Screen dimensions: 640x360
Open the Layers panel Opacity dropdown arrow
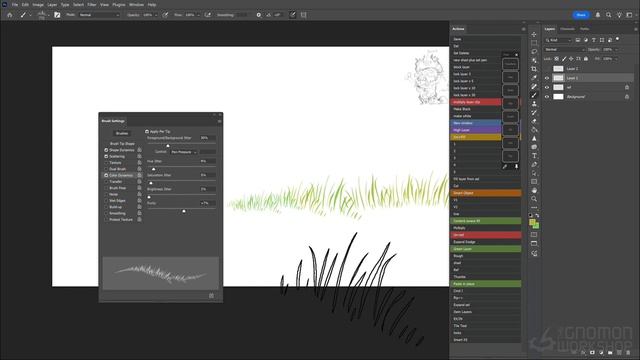pyautogui.click(x=617, y=49)
